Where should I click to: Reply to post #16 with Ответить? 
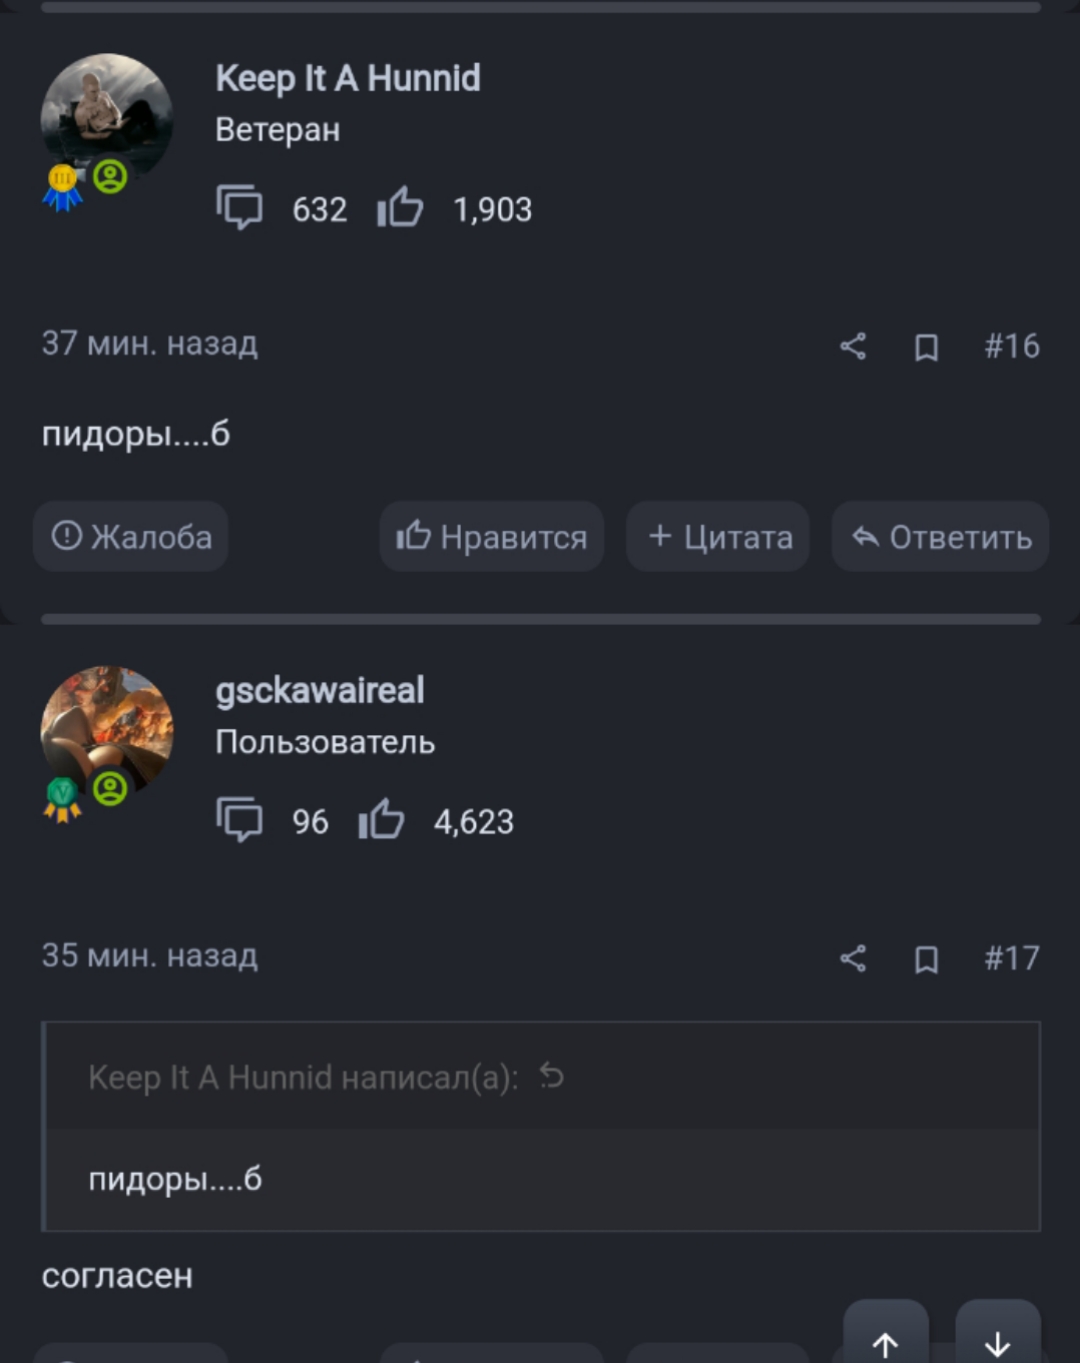coord(940,537)
